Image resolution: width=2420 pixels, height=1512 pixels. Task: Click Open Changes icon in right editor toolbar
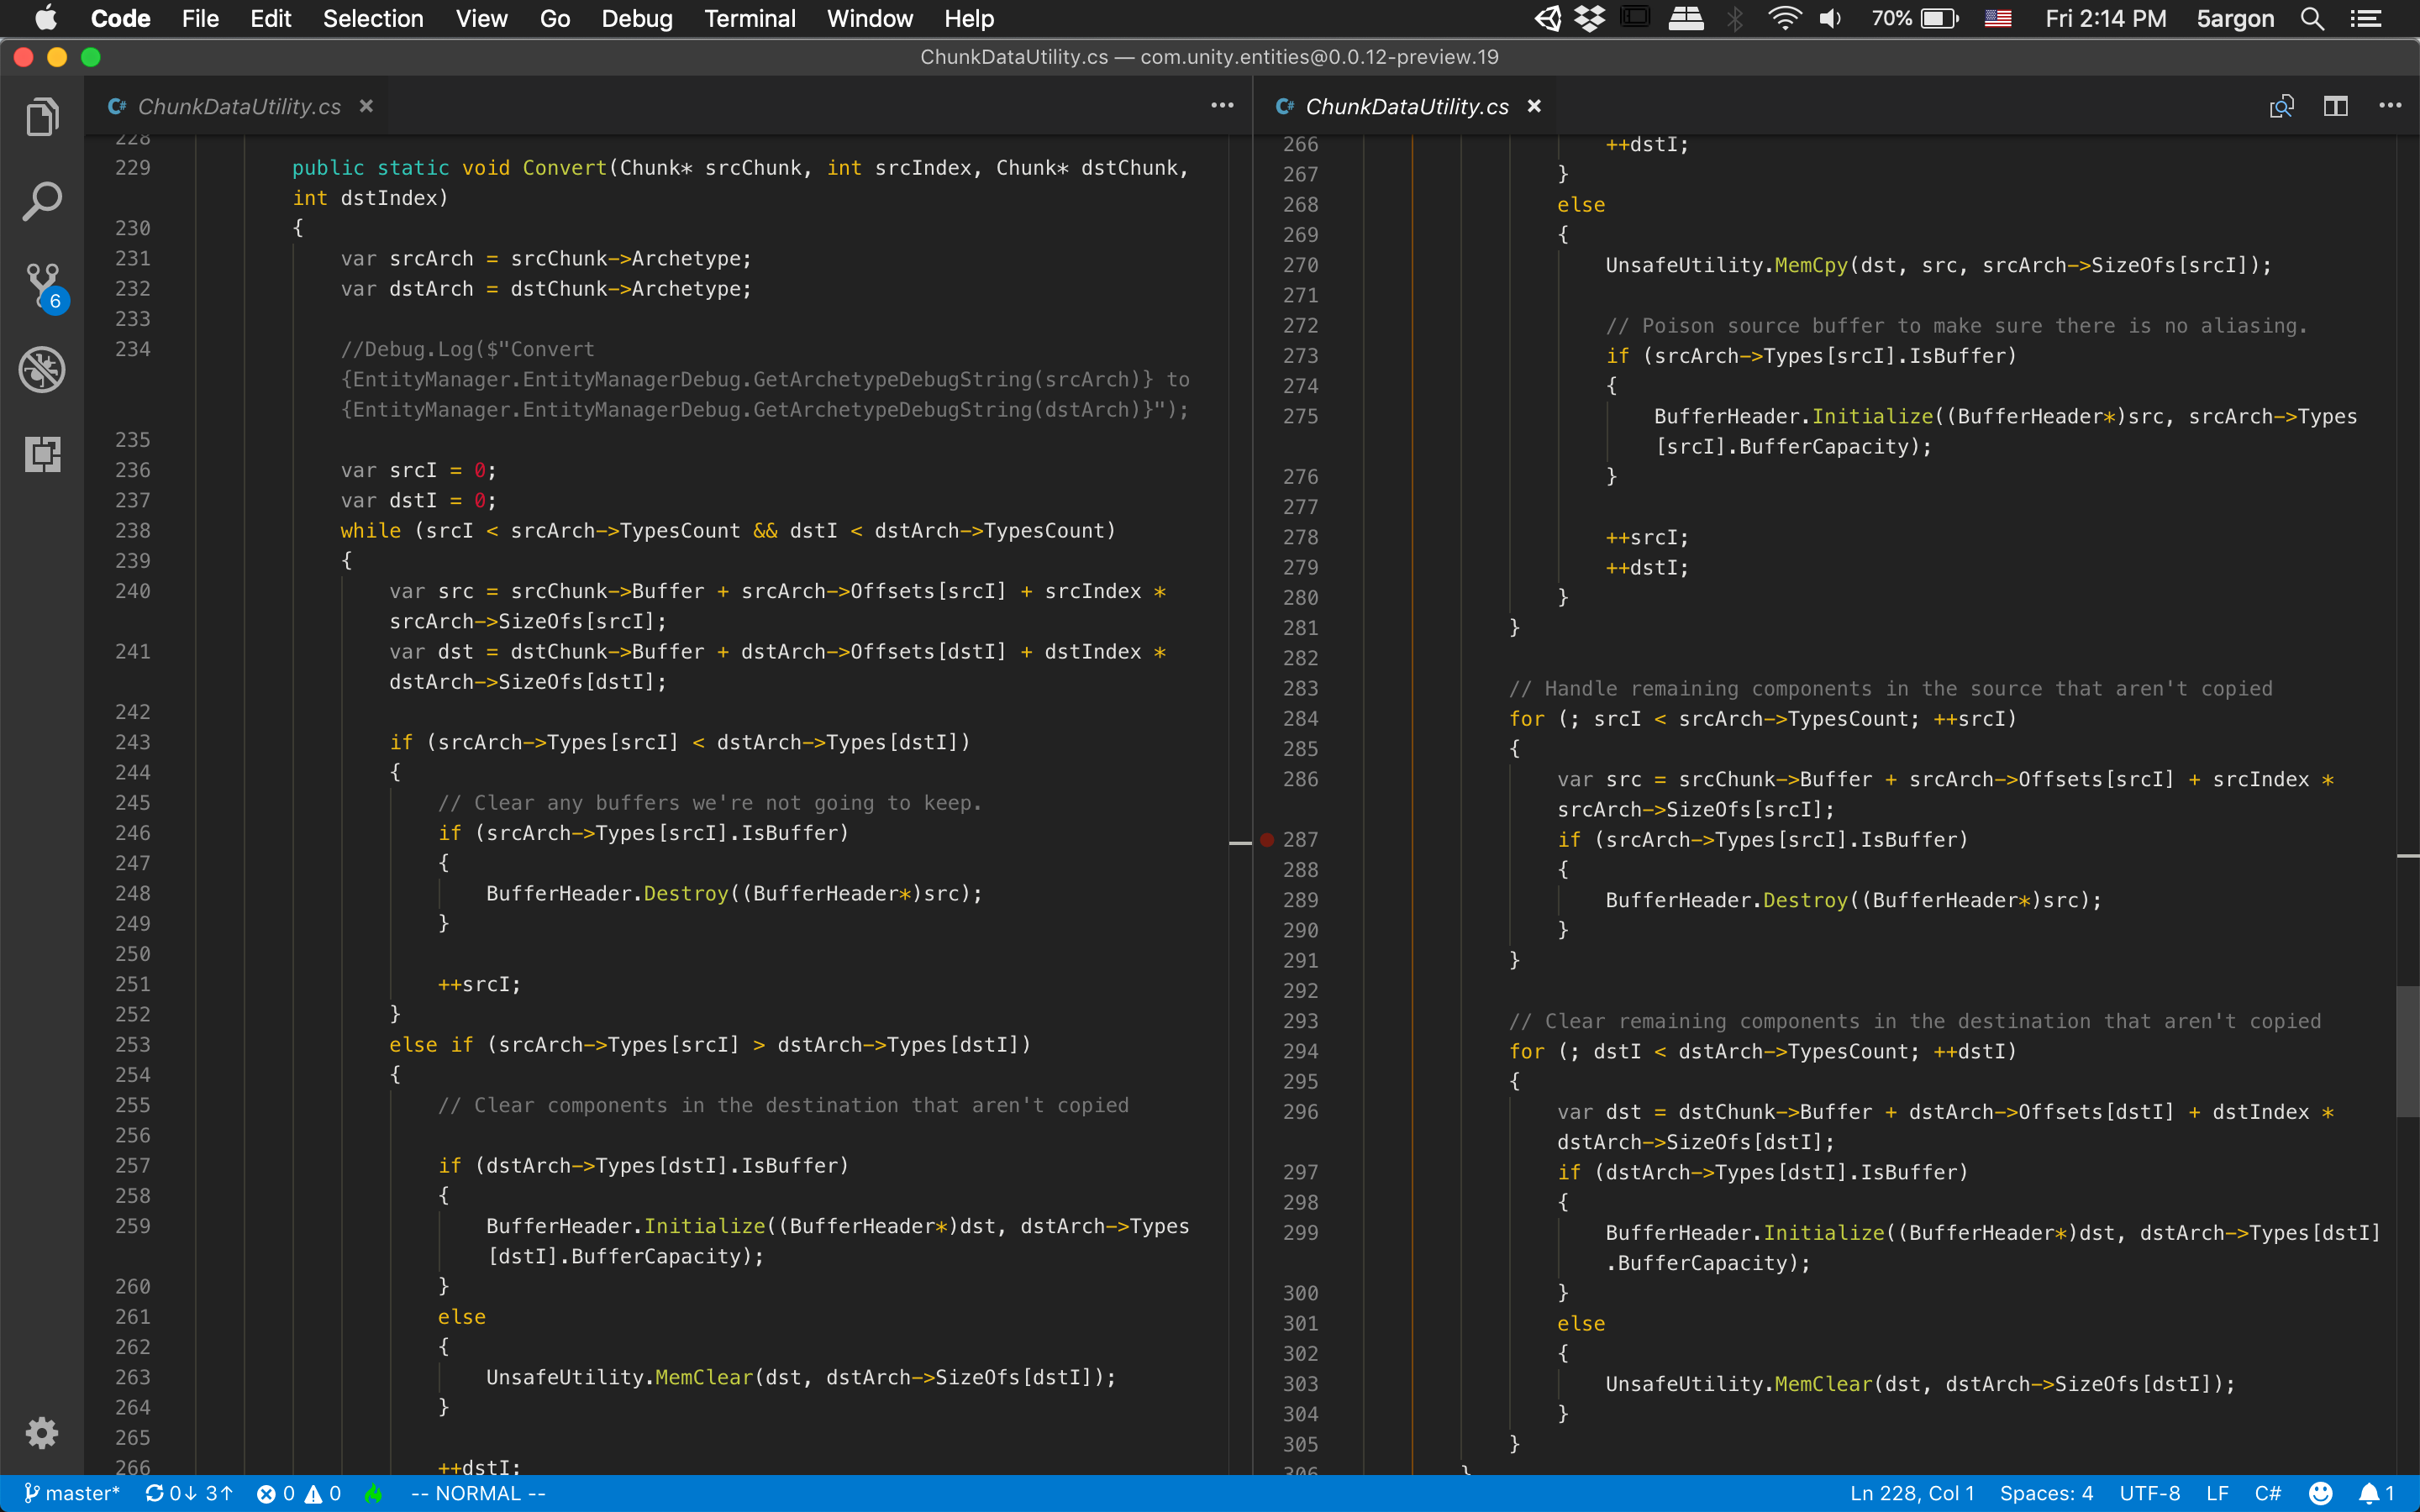tap(2281, 106)
